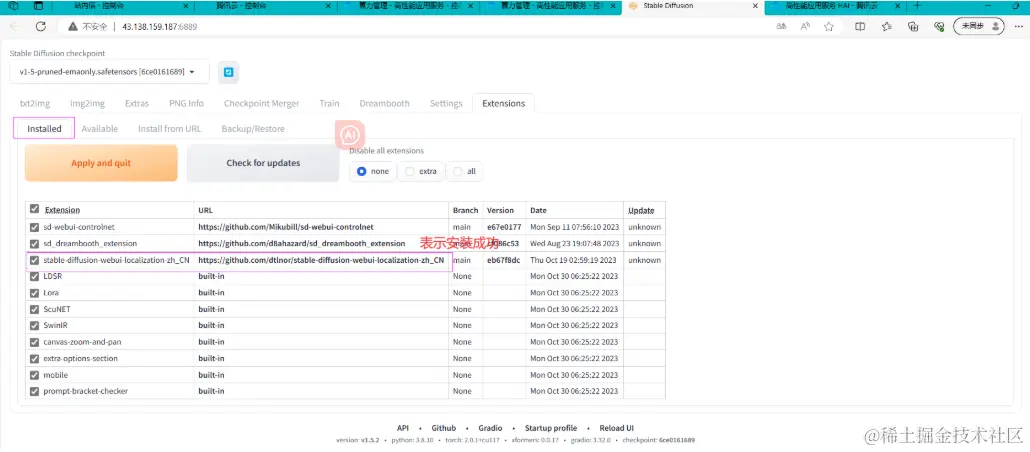Open the Checkpoint Merger tab
The width and height of the screenshot is (1030, 452).
261,103
